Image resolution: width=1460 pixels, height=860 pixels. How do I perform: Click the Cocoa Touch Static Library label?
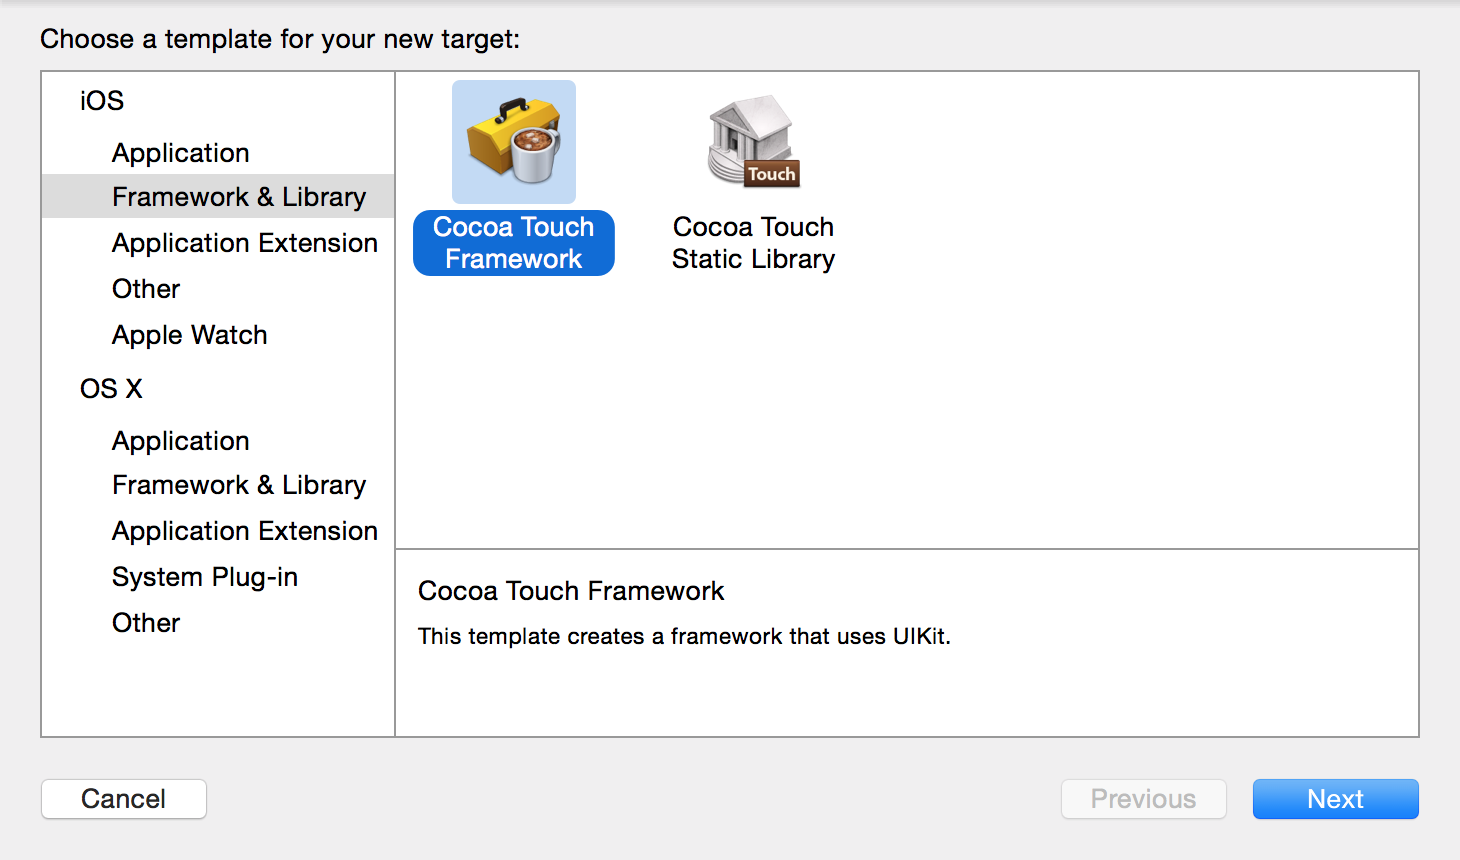click(x=754, y=243)
